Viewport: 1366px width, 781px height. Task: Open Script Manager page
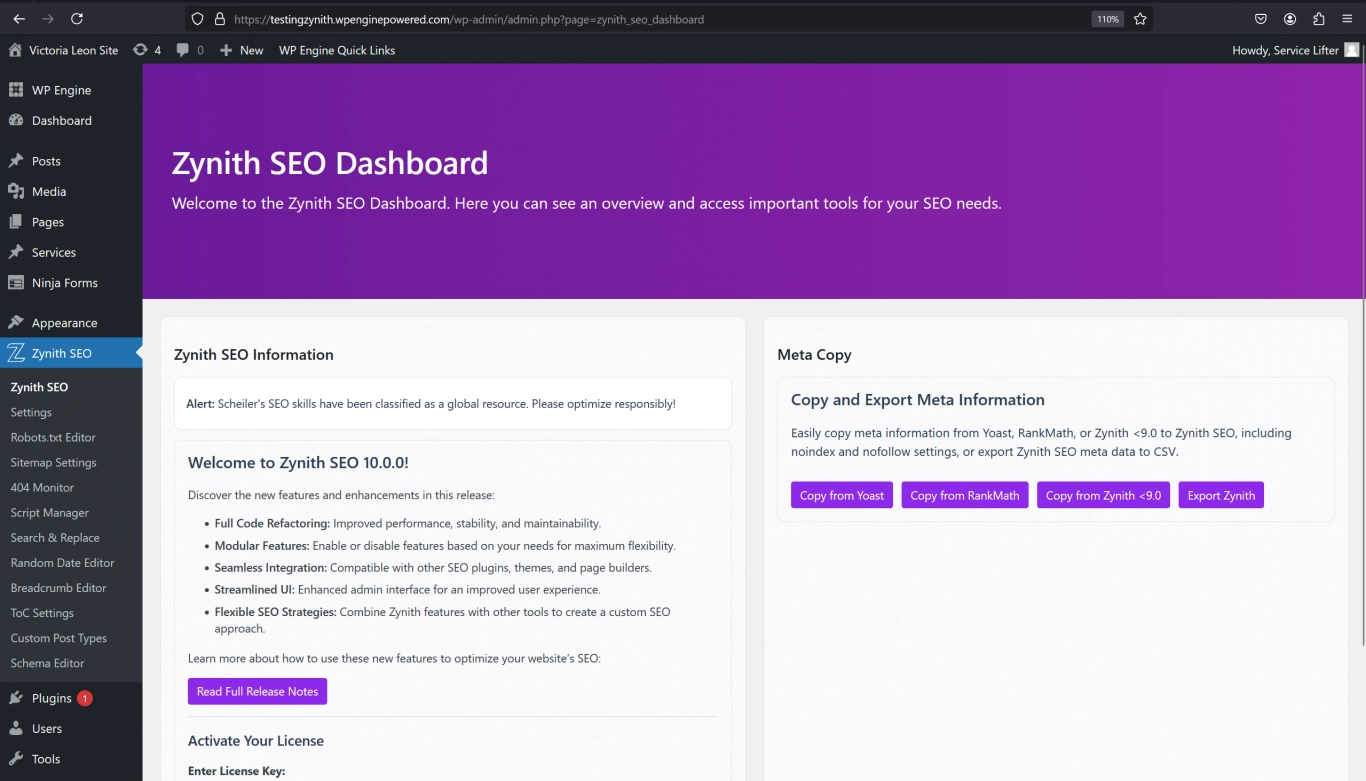point(49,512)
